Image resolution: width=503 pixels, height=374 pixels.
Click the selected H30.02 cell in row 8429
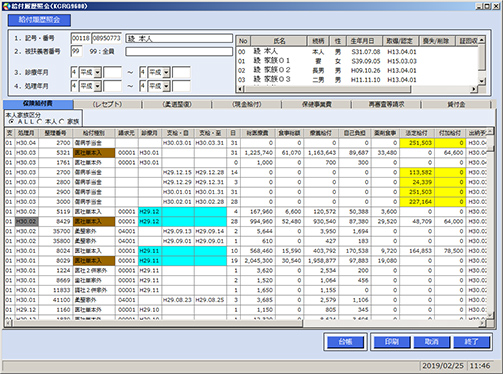(26, 221)
